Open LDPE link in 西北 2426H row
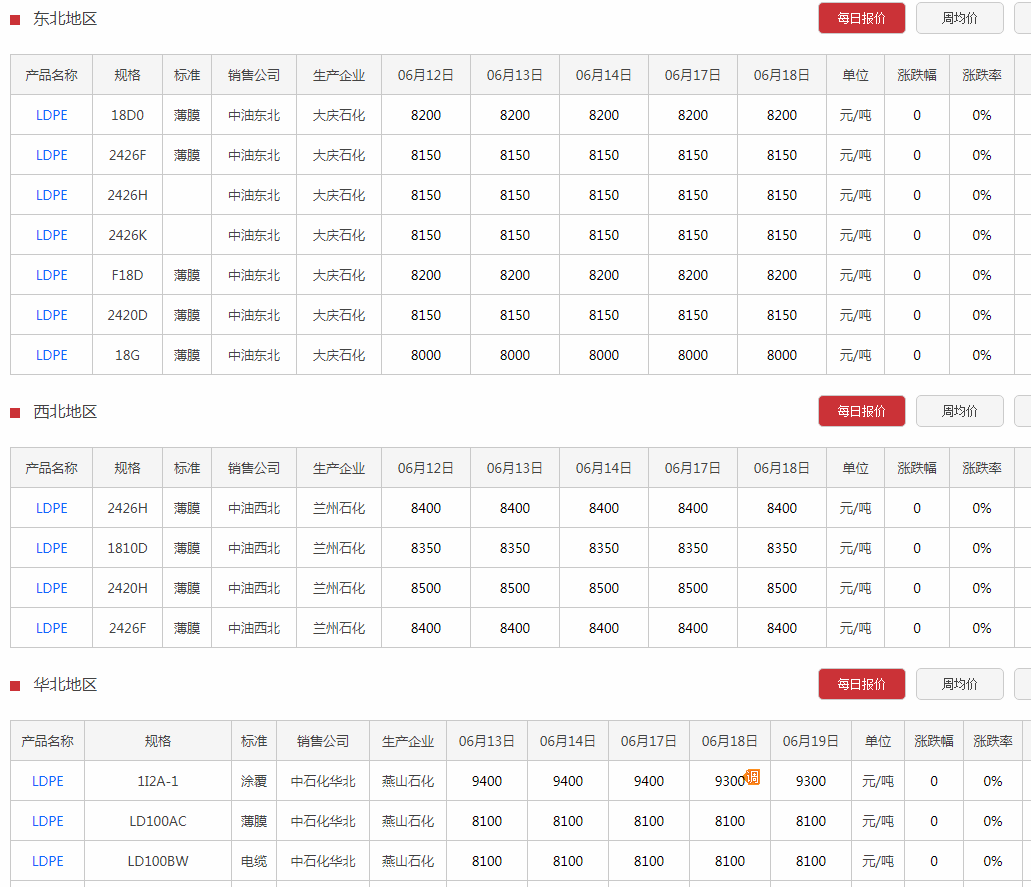The height and width of the screenshot is (887, 1031). point(51,508)
